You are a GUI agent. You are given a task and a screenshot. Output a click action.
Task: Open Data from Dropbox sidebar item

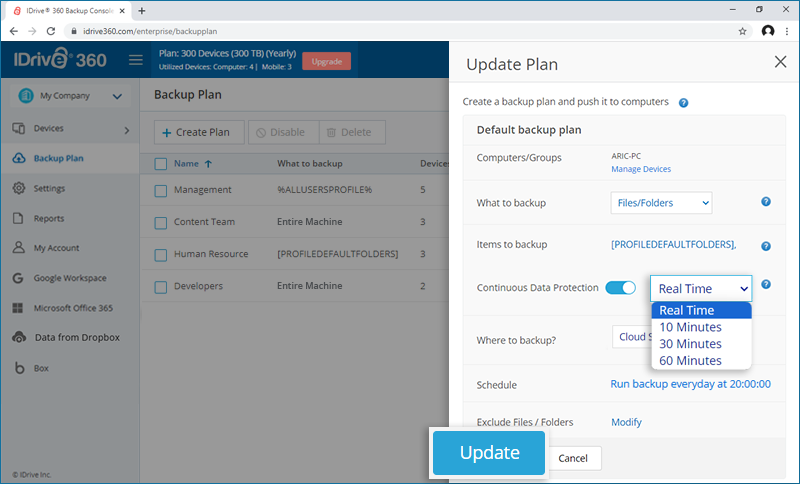point(70,338)
